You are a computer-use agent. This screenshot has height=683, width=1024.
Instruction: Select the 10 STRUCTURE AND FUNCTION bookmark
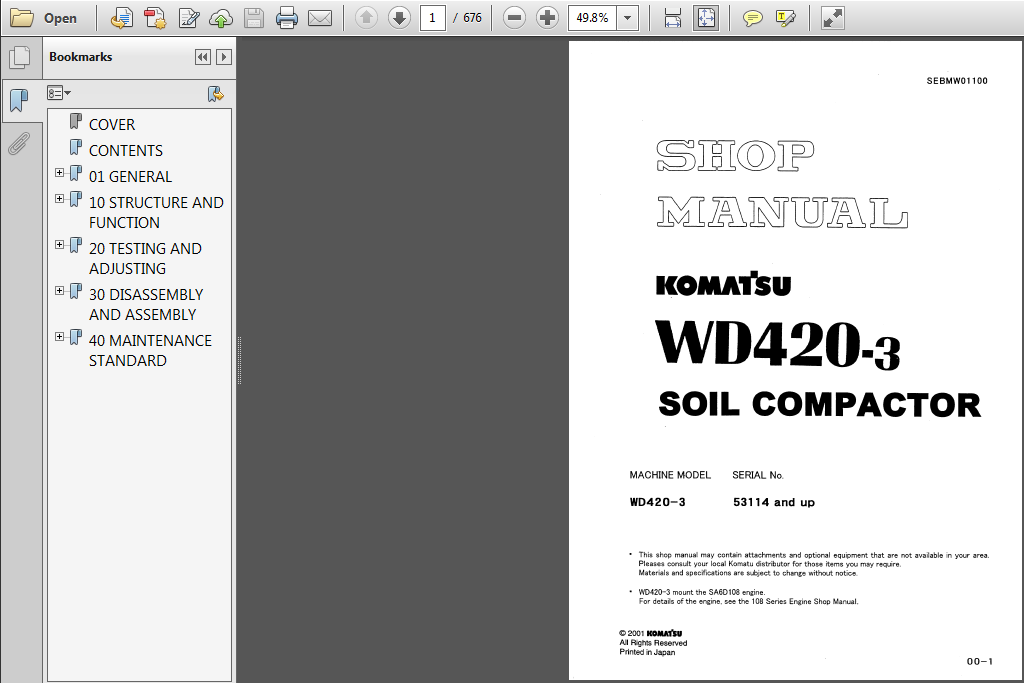[156, 212]
